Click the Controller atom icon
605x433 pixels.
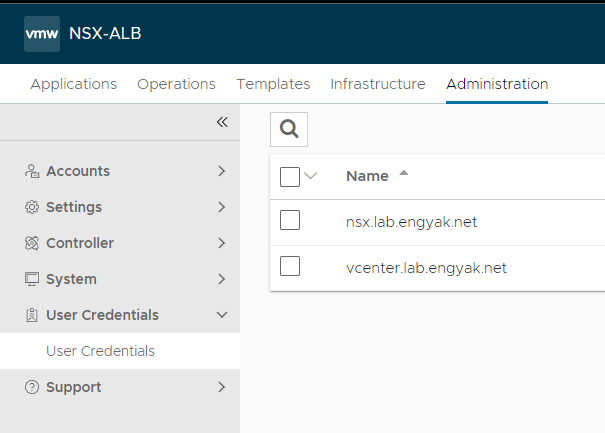pos(32,243)
